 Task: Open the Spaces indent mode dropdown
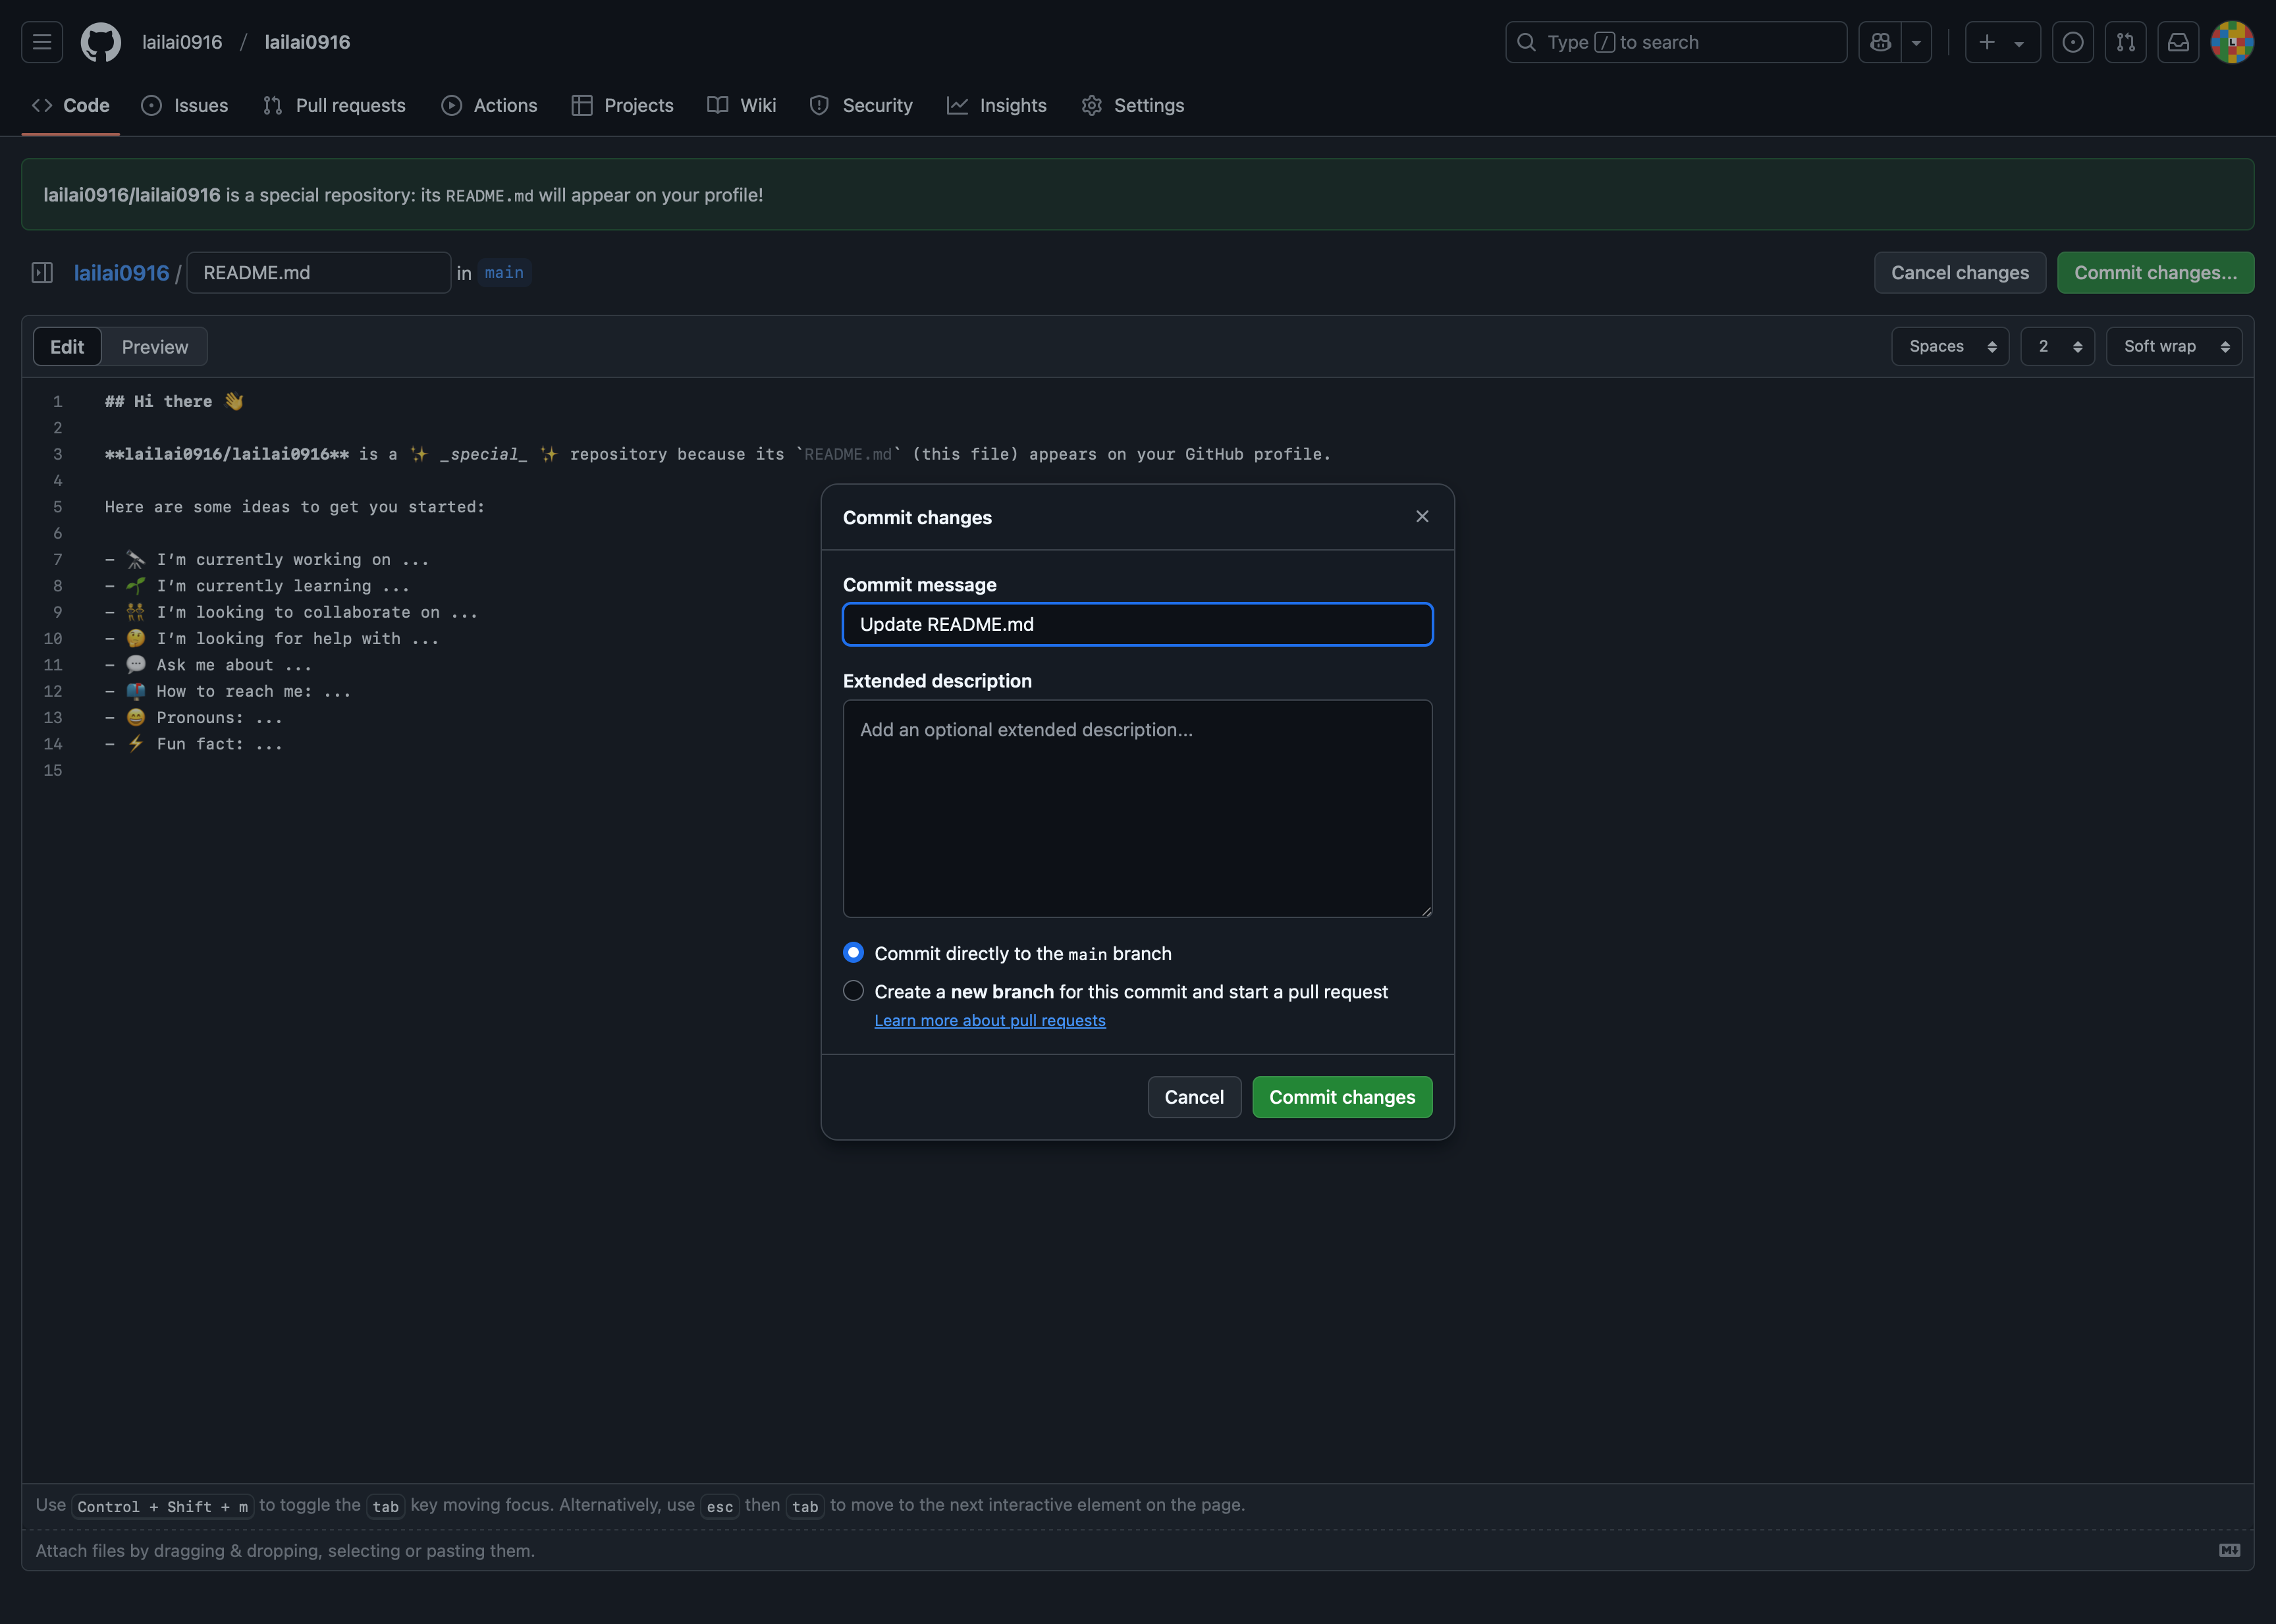(x=1950, y=346)
